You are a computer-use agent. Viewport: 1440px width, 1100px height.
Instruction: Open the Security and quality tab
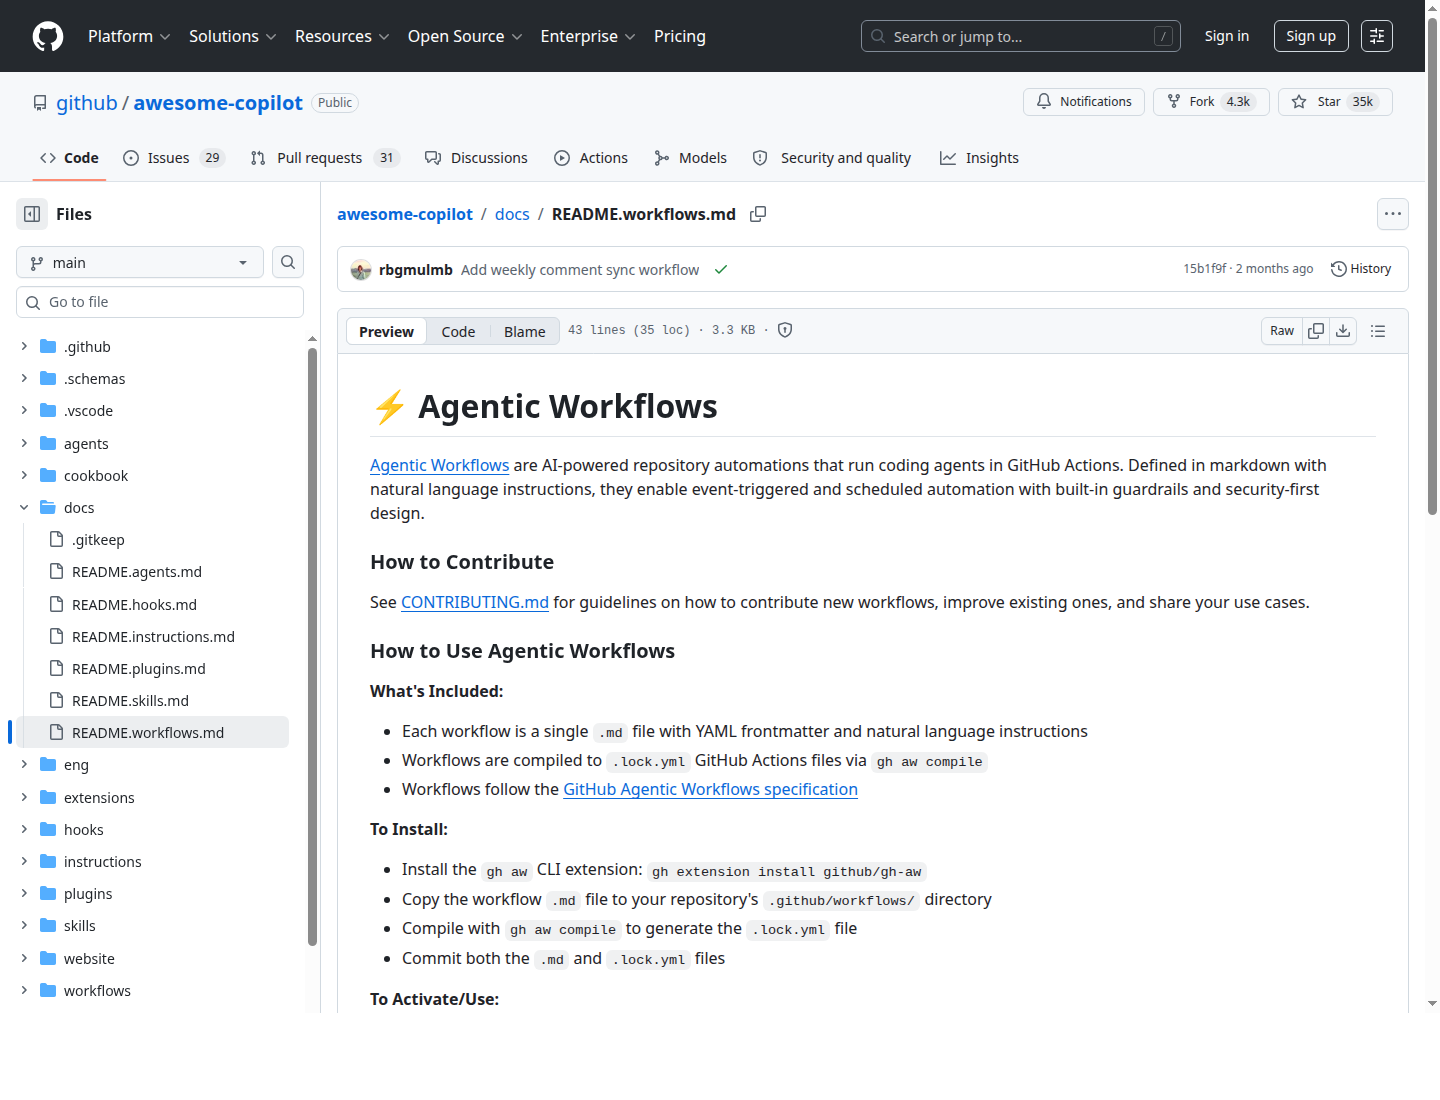click(x=832, y=158)
